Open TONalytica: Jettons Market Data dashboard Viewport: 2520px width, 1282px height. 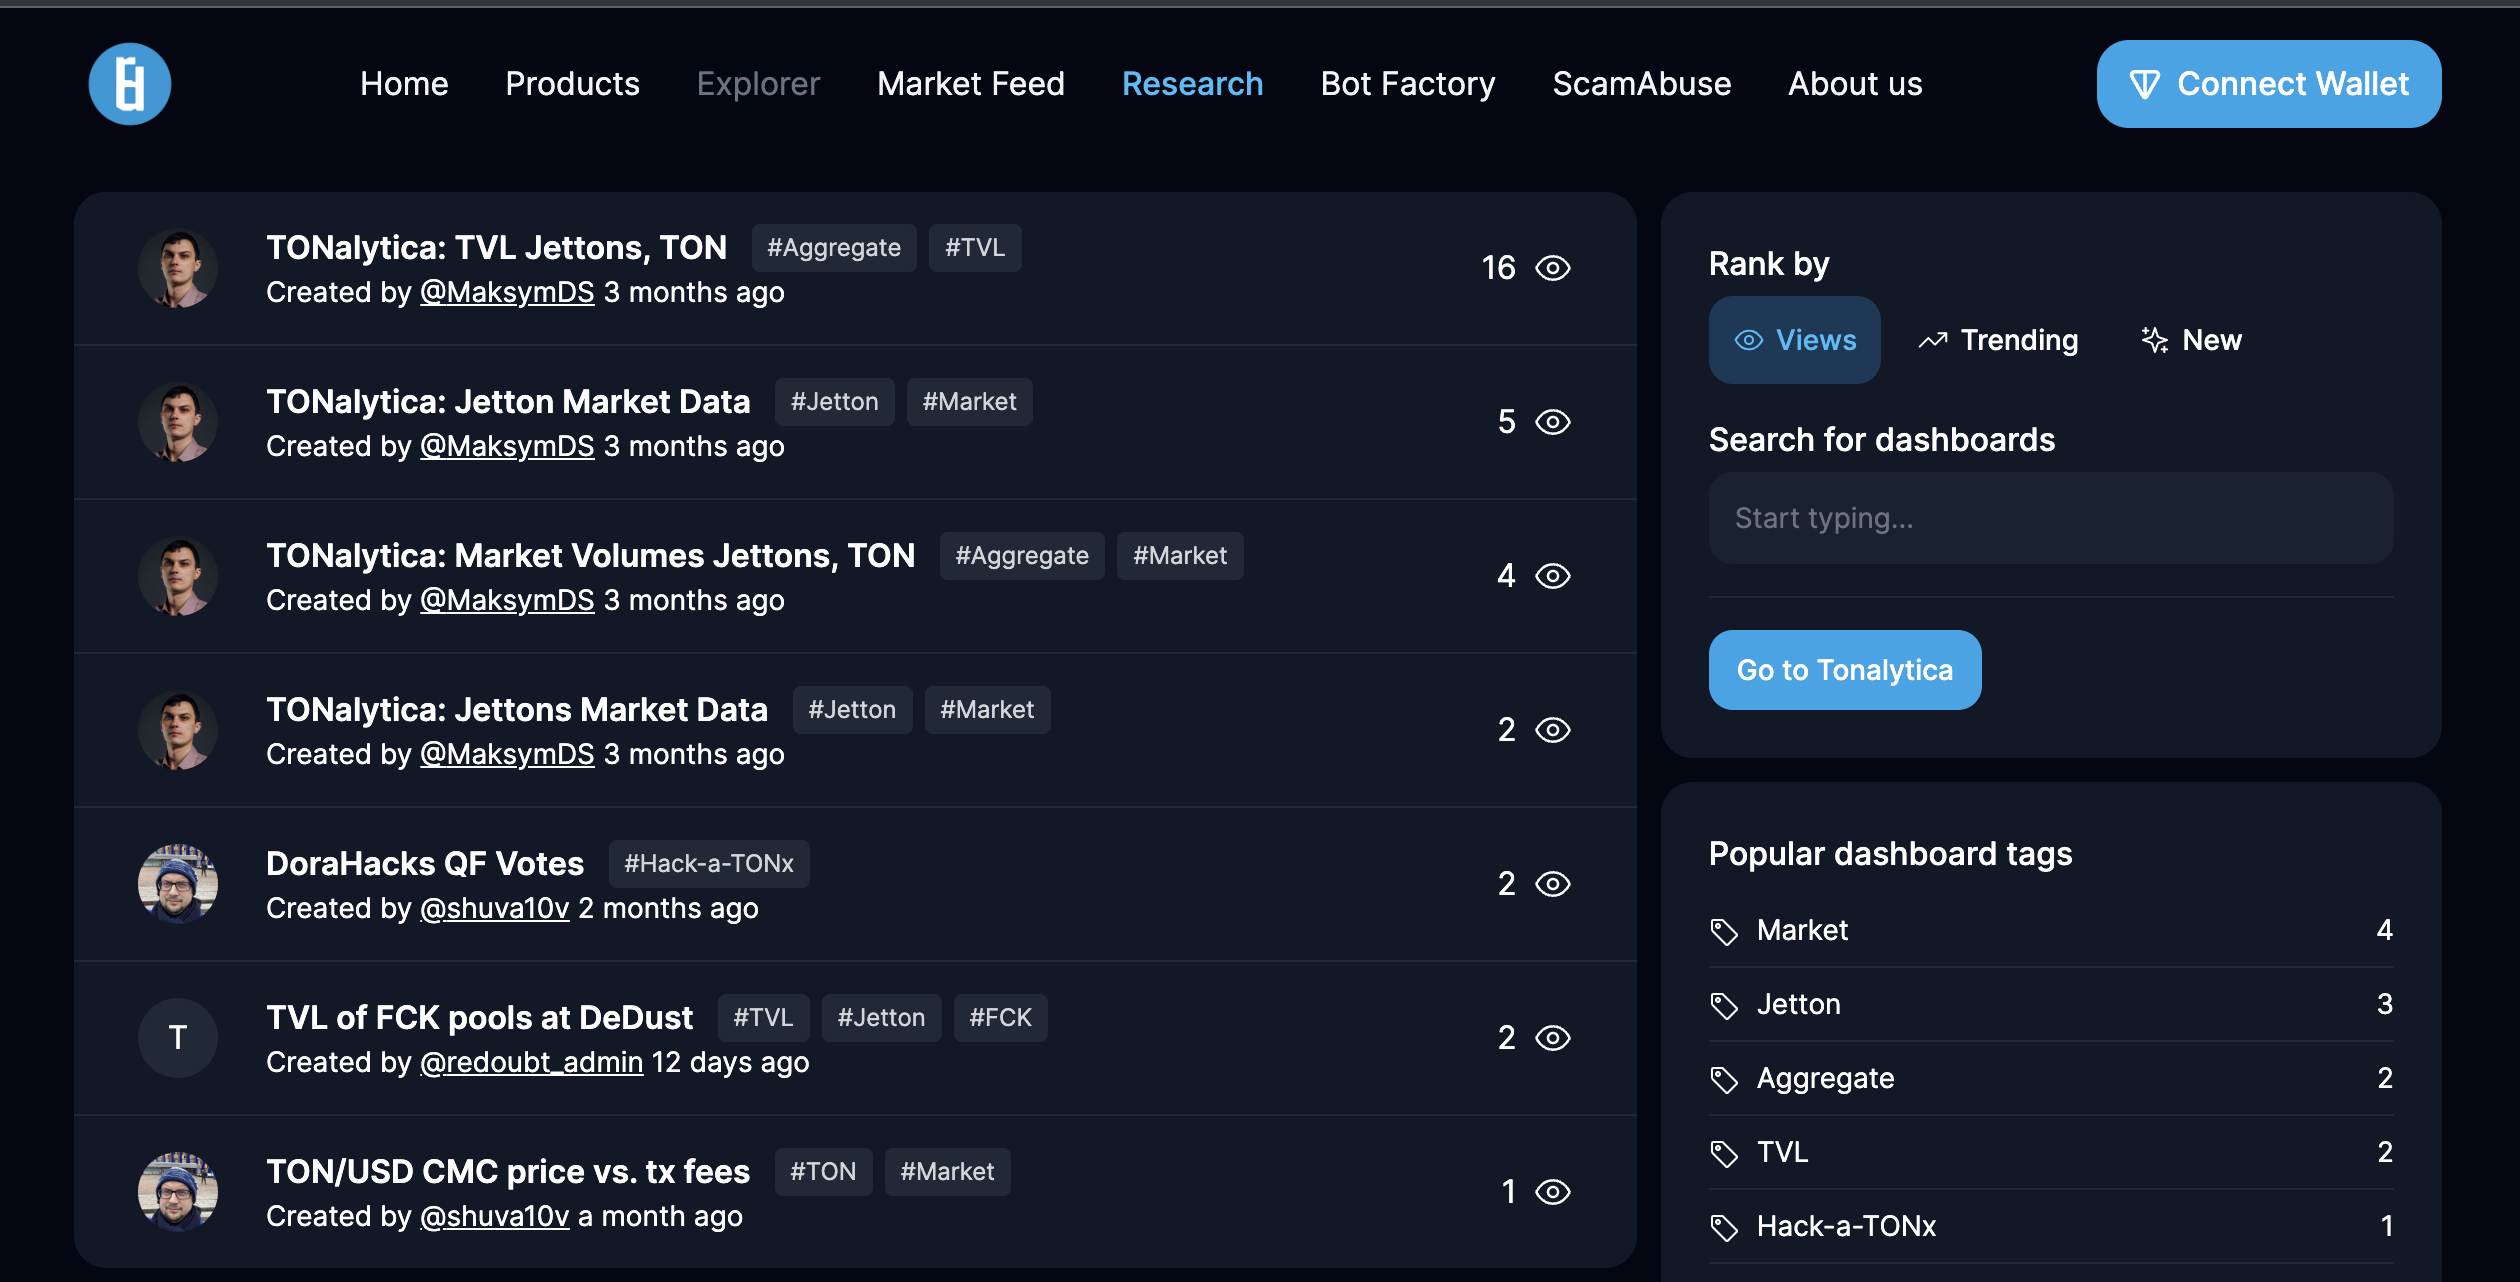click(x=517, y=709)
